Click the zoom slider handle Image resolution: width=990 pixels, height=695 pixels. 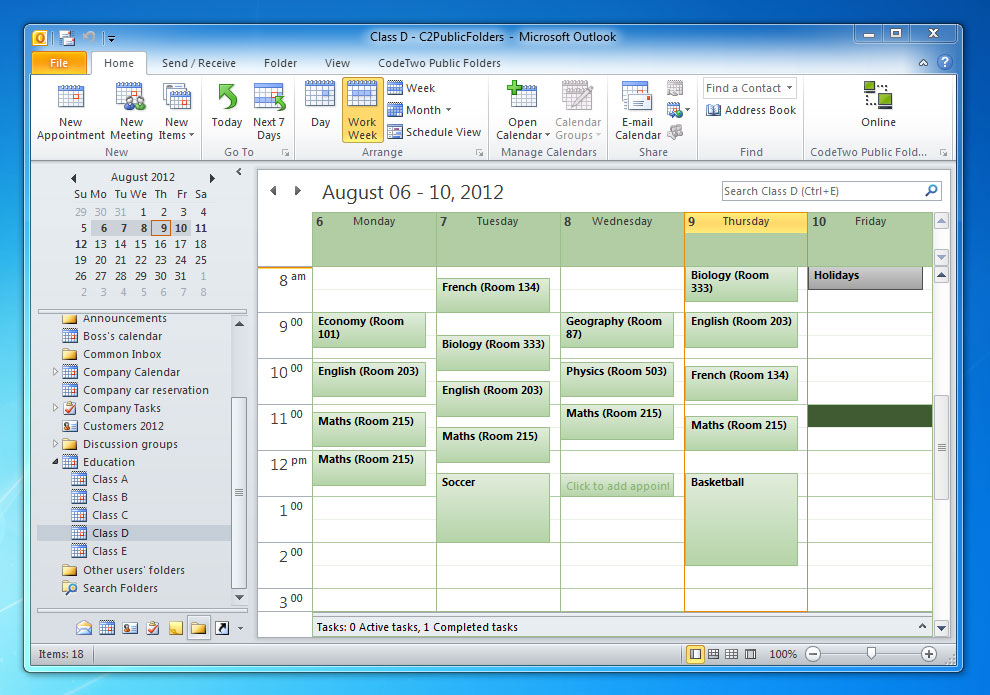871,653
